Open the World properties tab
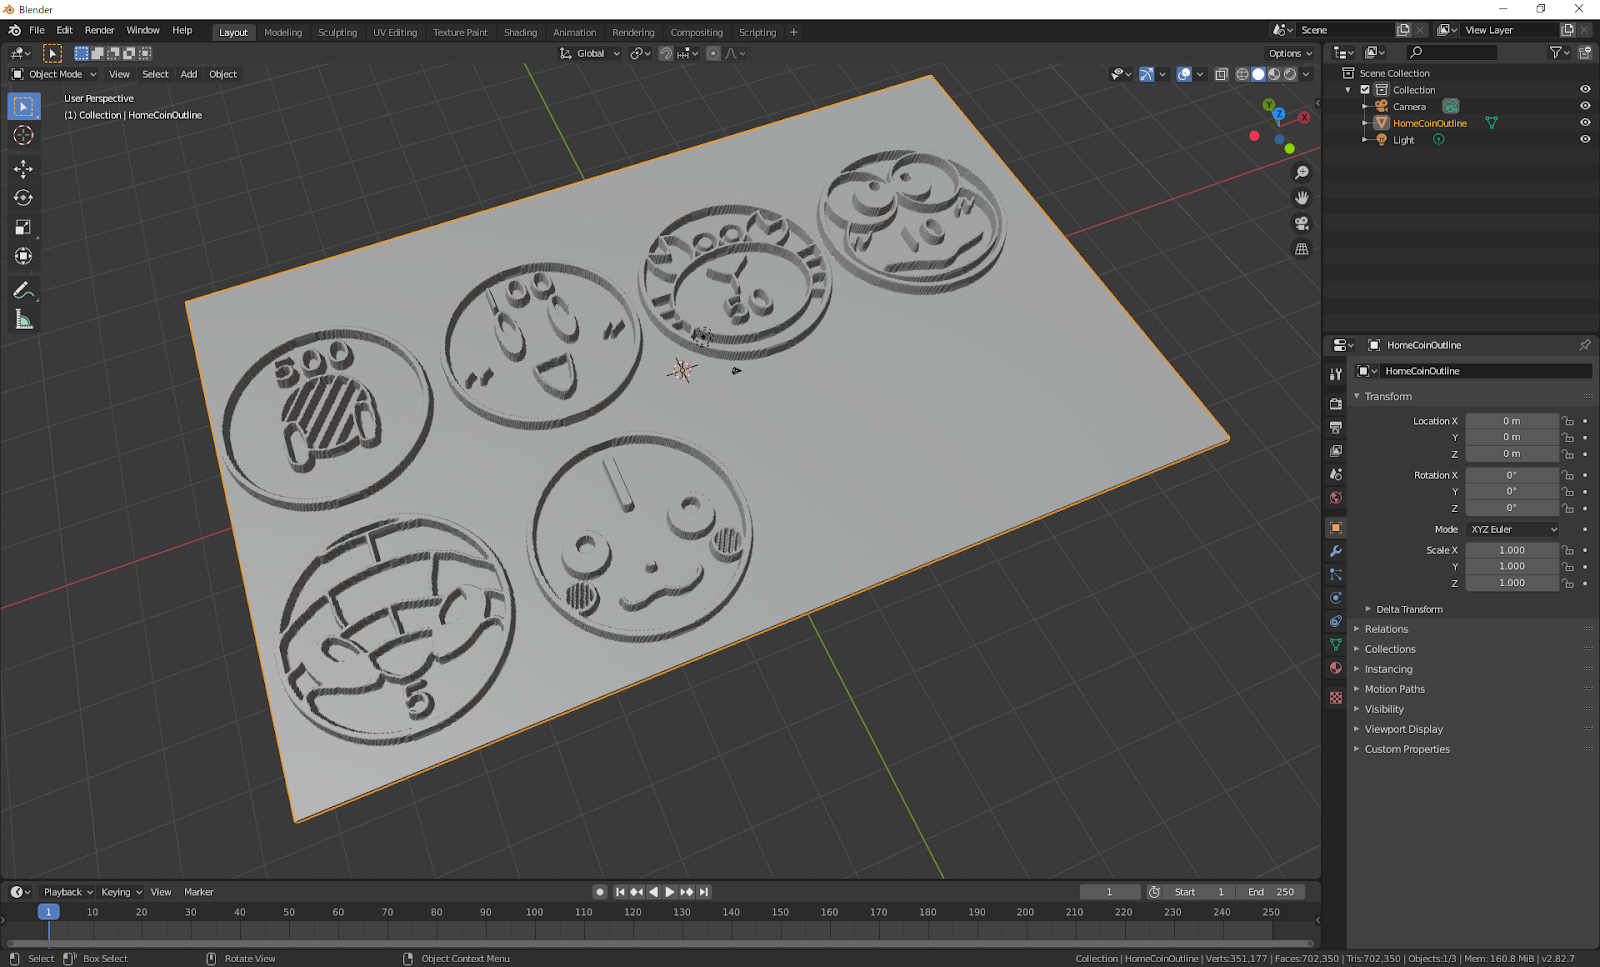The width and height of the screenshot is (1600, 967). (1335, 498)
